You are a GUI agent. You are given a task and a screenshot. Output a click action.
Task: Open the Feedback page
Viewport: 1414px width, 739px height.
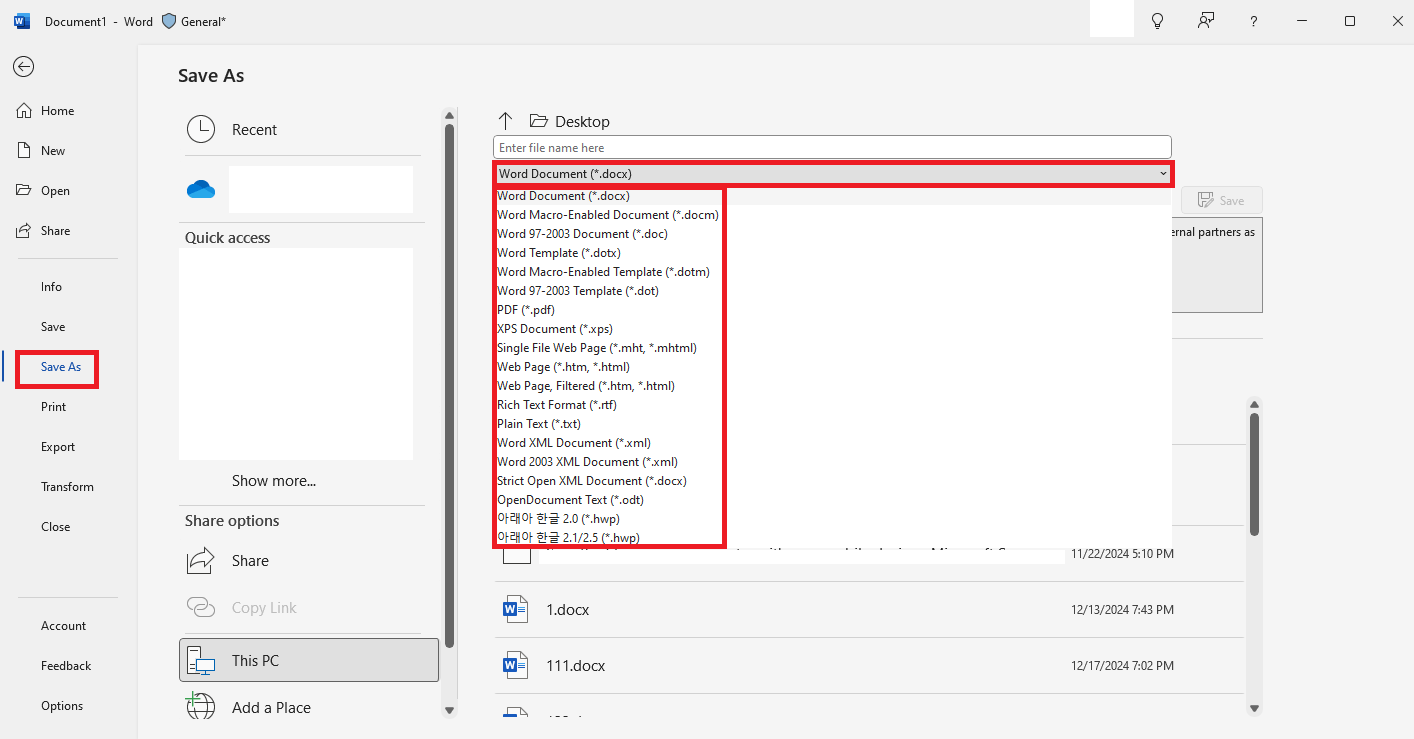click(66, 666)
